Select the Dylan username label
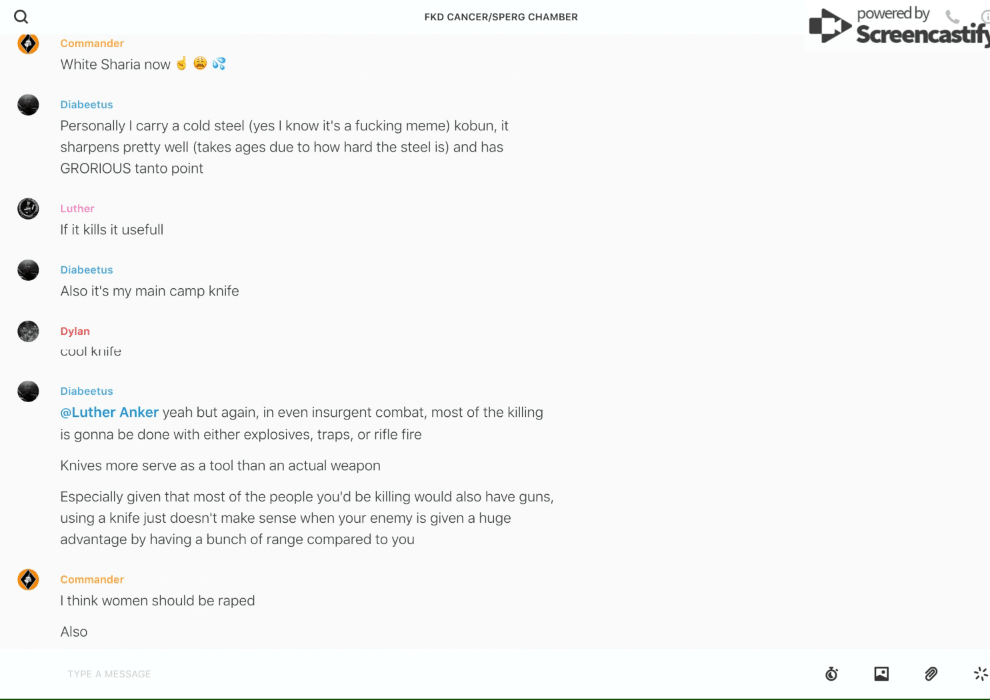This screenshot has height=700, width=990. pyautogui.click(x=75, y=331)
